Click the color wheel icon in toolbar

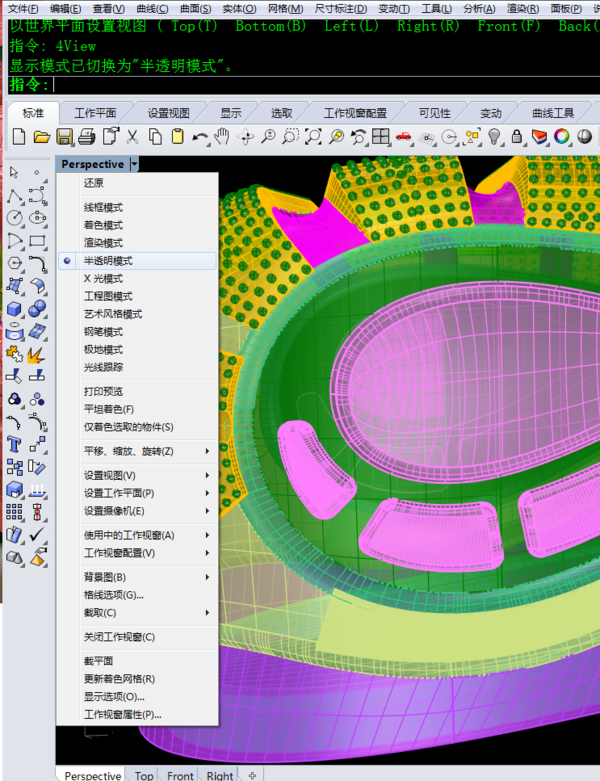(562, 136)
